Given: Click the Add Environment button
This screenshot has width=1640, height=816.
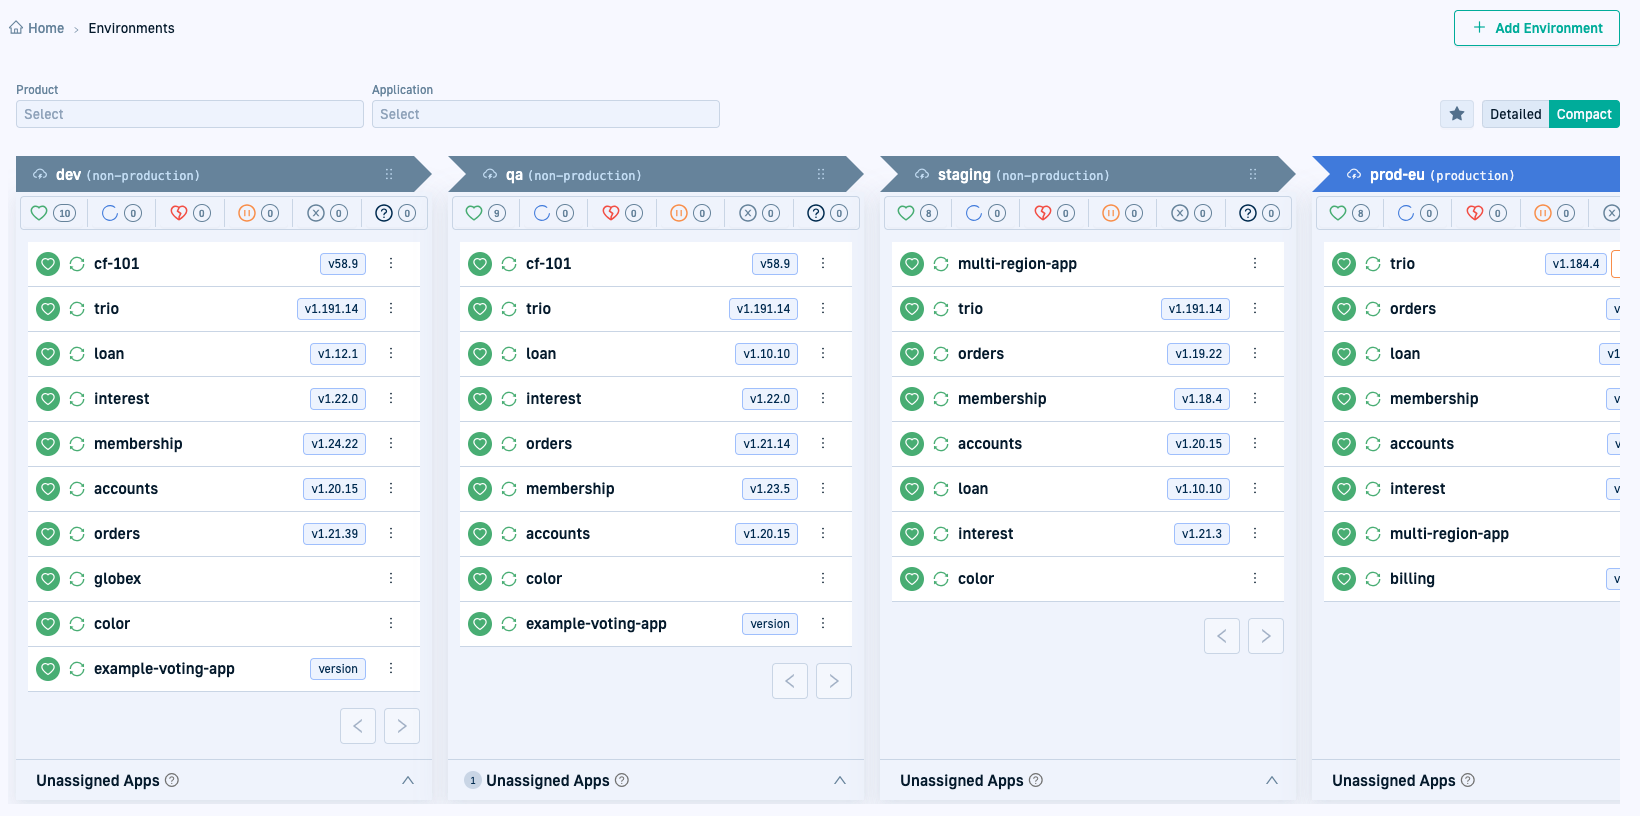Looking at the screenshot, I should tap(1537, 28).
